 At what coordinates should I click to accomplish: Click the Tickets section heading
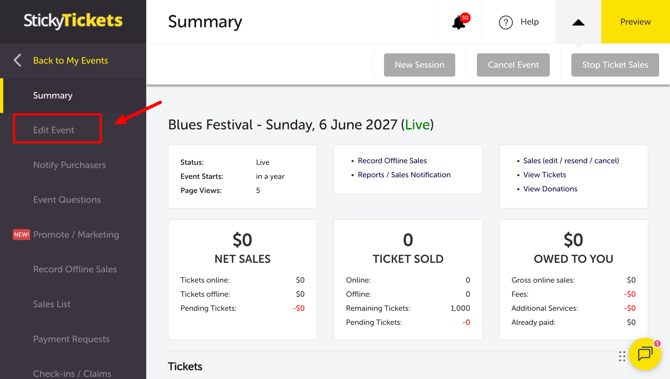pyautogui.click(x=185, y=367)
